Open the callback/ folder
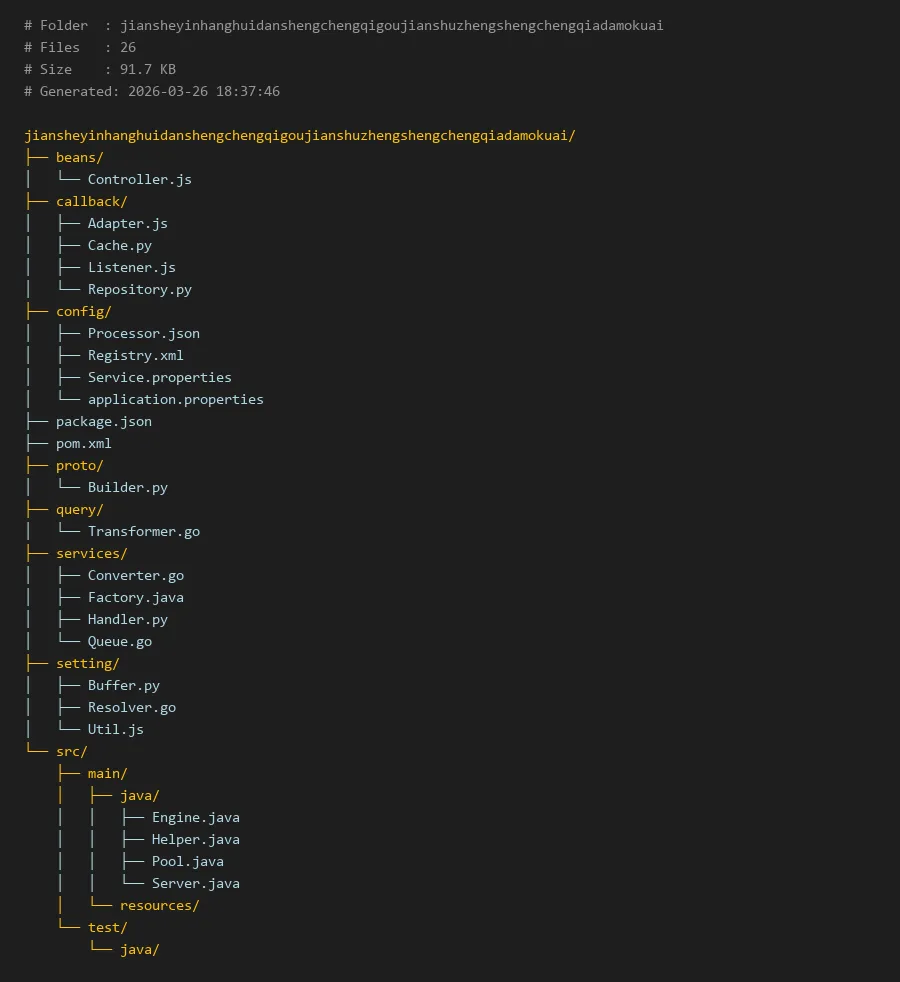Viewport: 900px width, 982px height. click(x=91, y=201)
